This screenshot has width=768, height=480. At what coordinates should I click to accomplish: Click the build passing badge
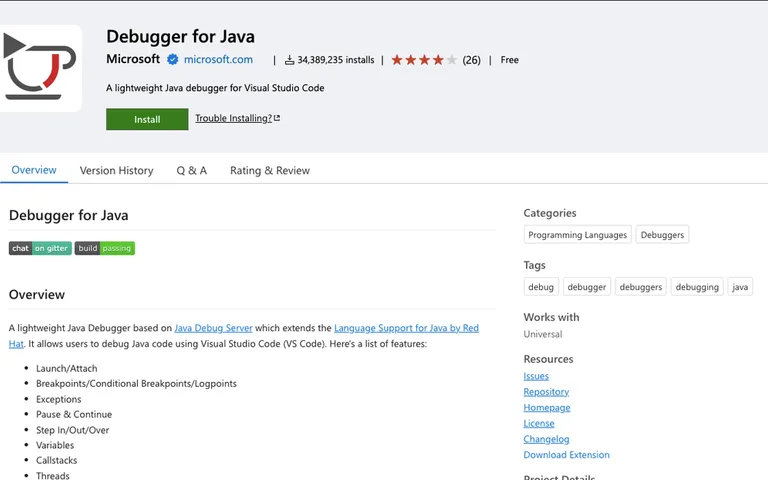coord(105,248)
